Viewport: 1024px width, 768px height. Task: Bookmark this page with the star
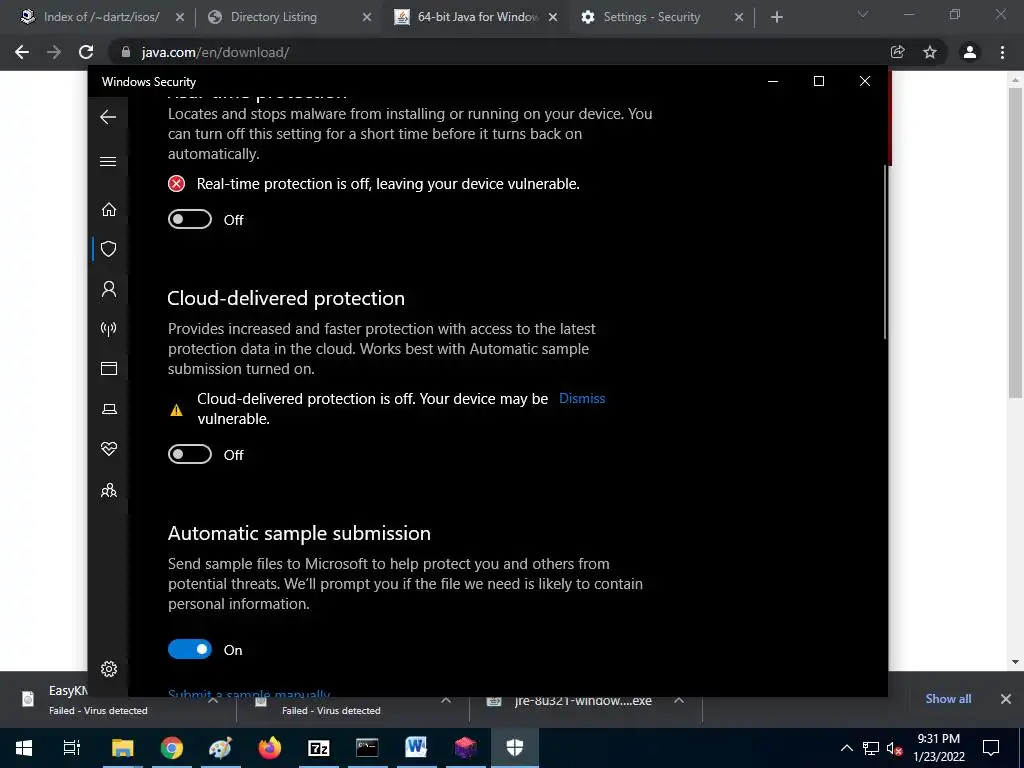[930, 52]
